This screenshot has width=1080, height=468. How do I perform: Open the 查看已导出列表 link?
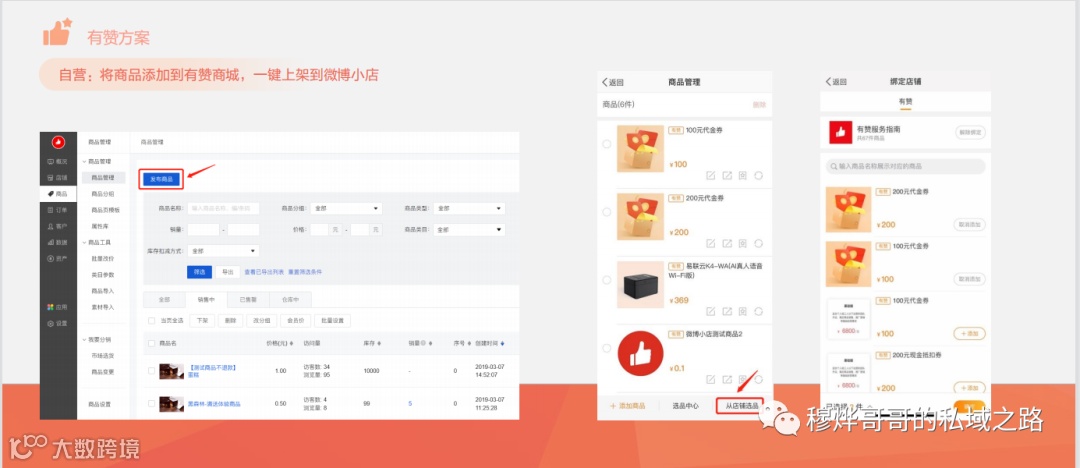[x=264, y=272]
